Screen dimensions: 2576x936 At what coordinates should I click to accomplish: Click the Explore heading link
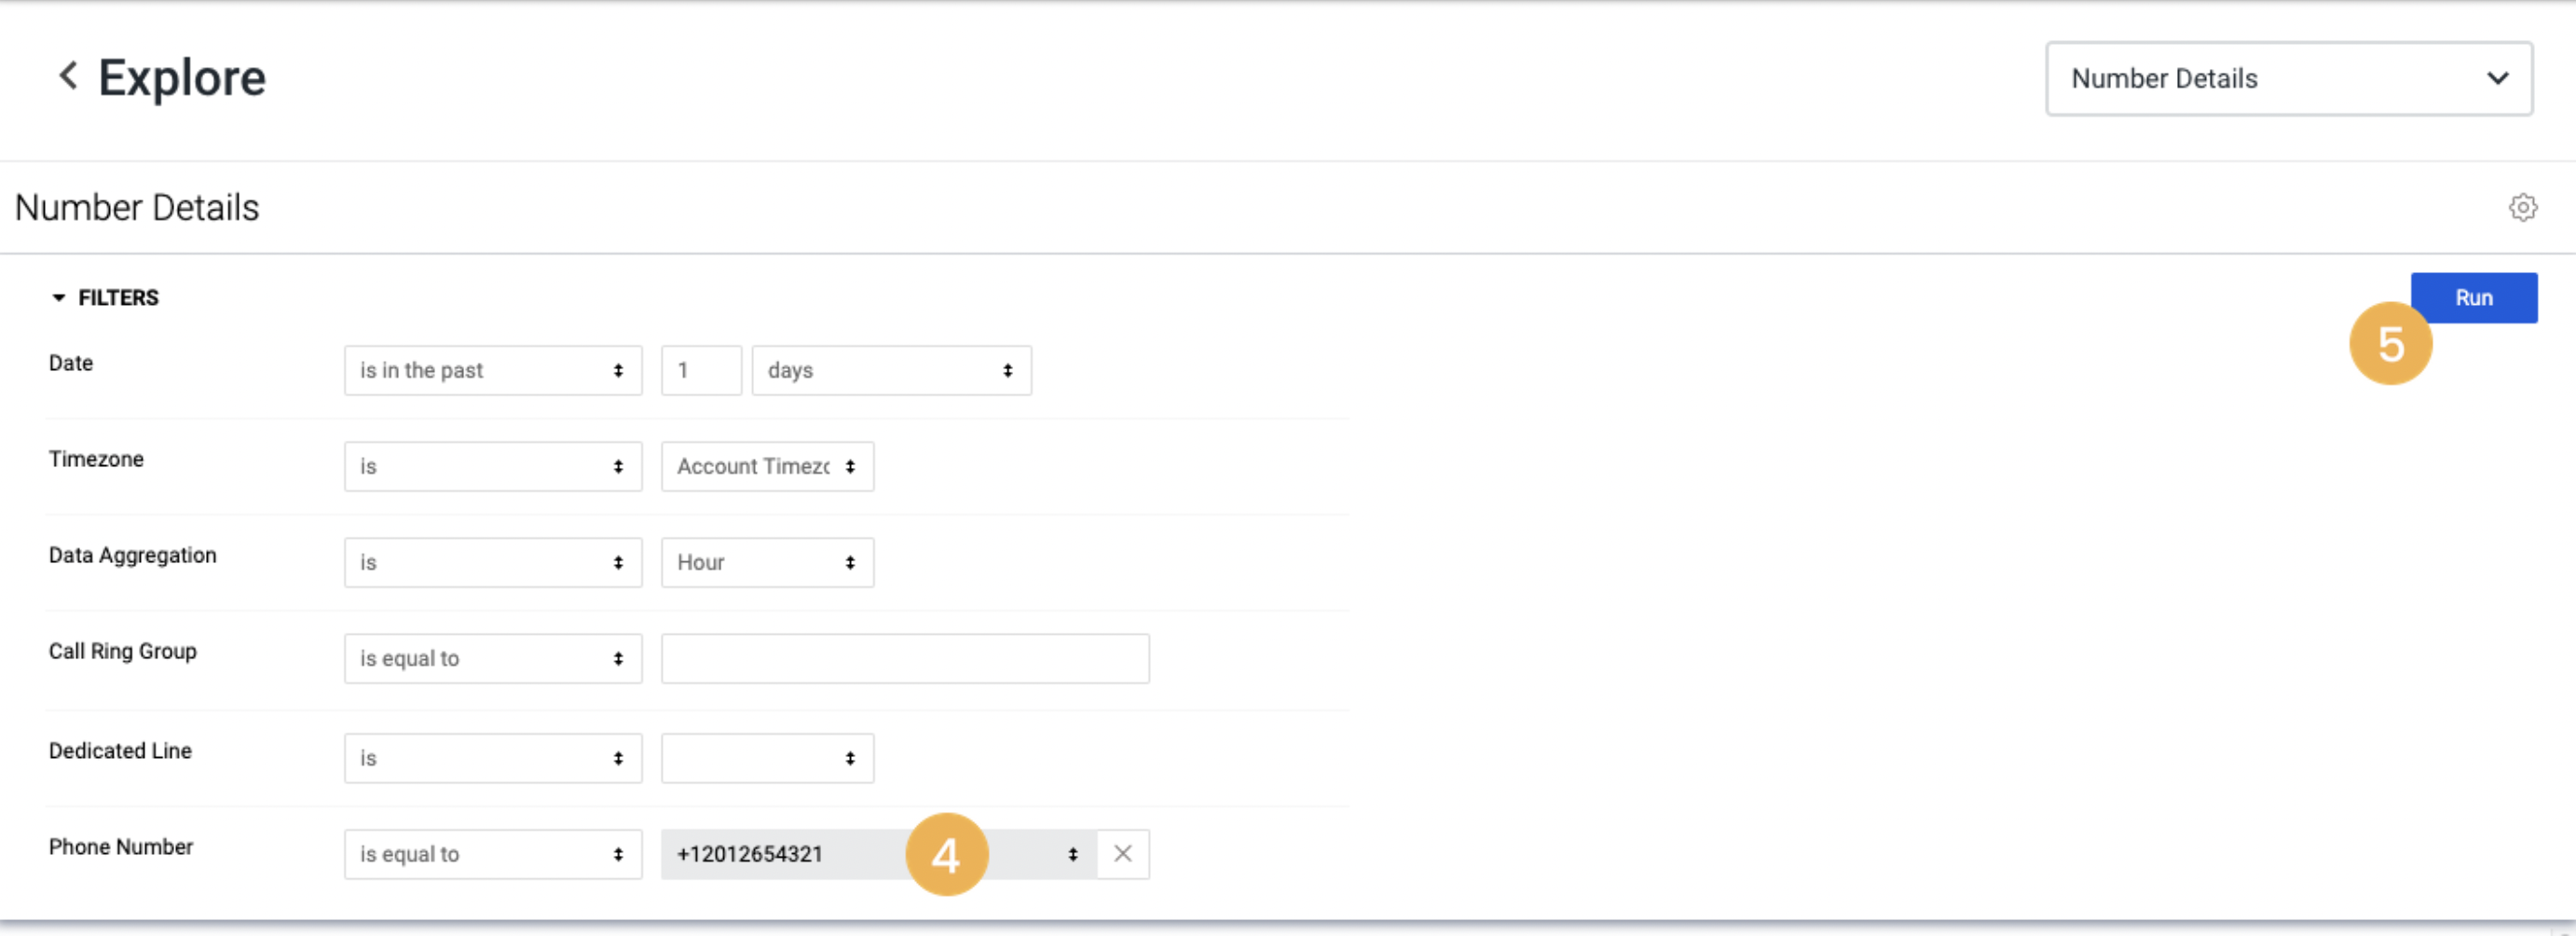pyautogui.click(x=182, y=77)
